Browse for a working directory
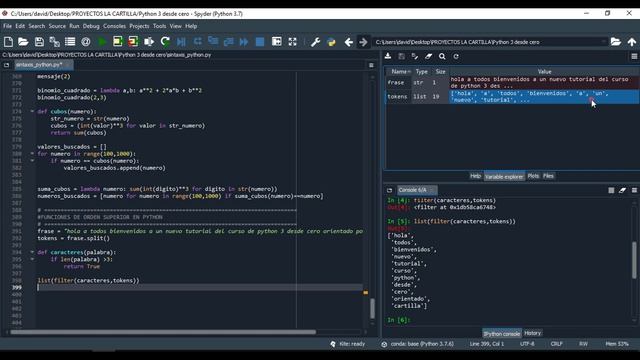 [616, 42]
